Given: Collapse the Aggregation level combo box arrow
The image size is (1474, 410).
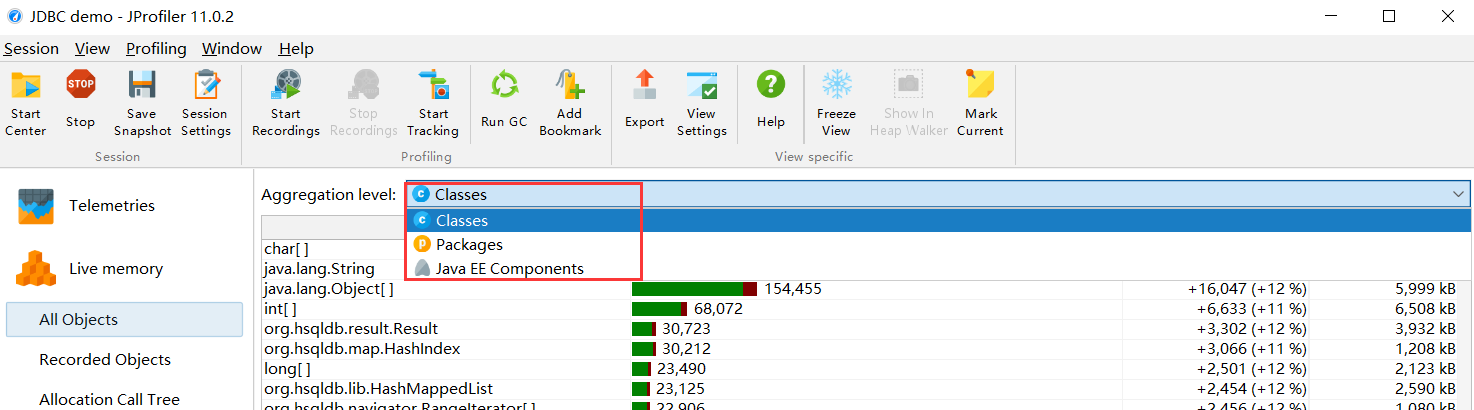Looking at the screenshot, I should point(1457,195).
